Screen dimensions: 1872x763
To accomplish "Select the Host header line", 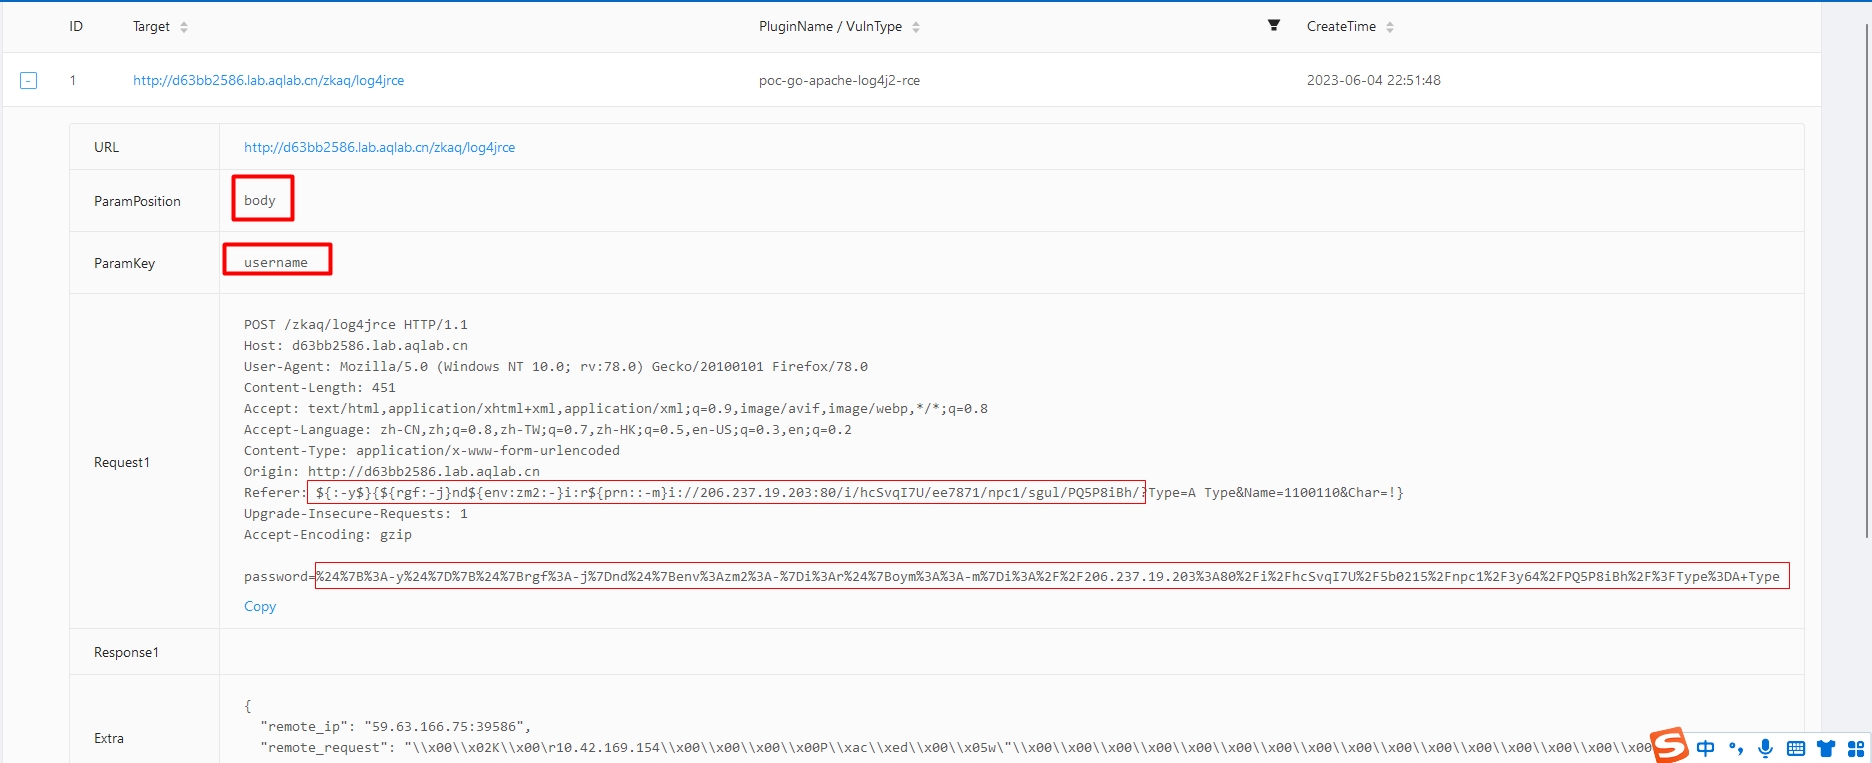I will click(356, 345).
